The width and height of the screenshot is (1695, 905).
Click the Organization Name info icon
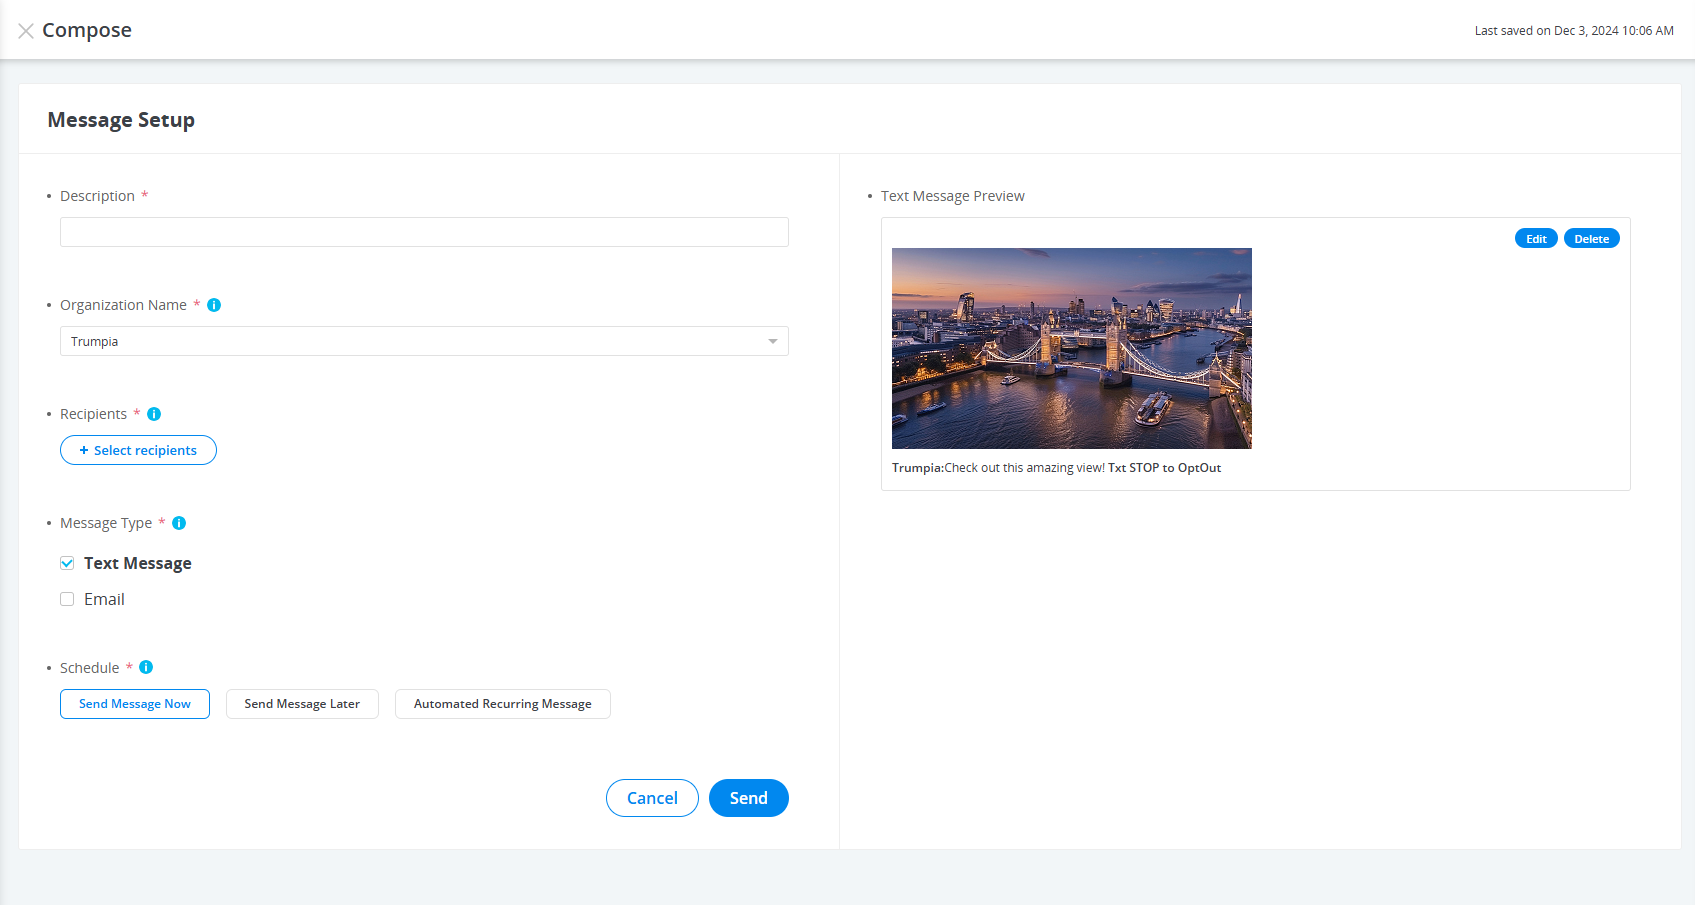pyautogui.click(x=213, y=304)
